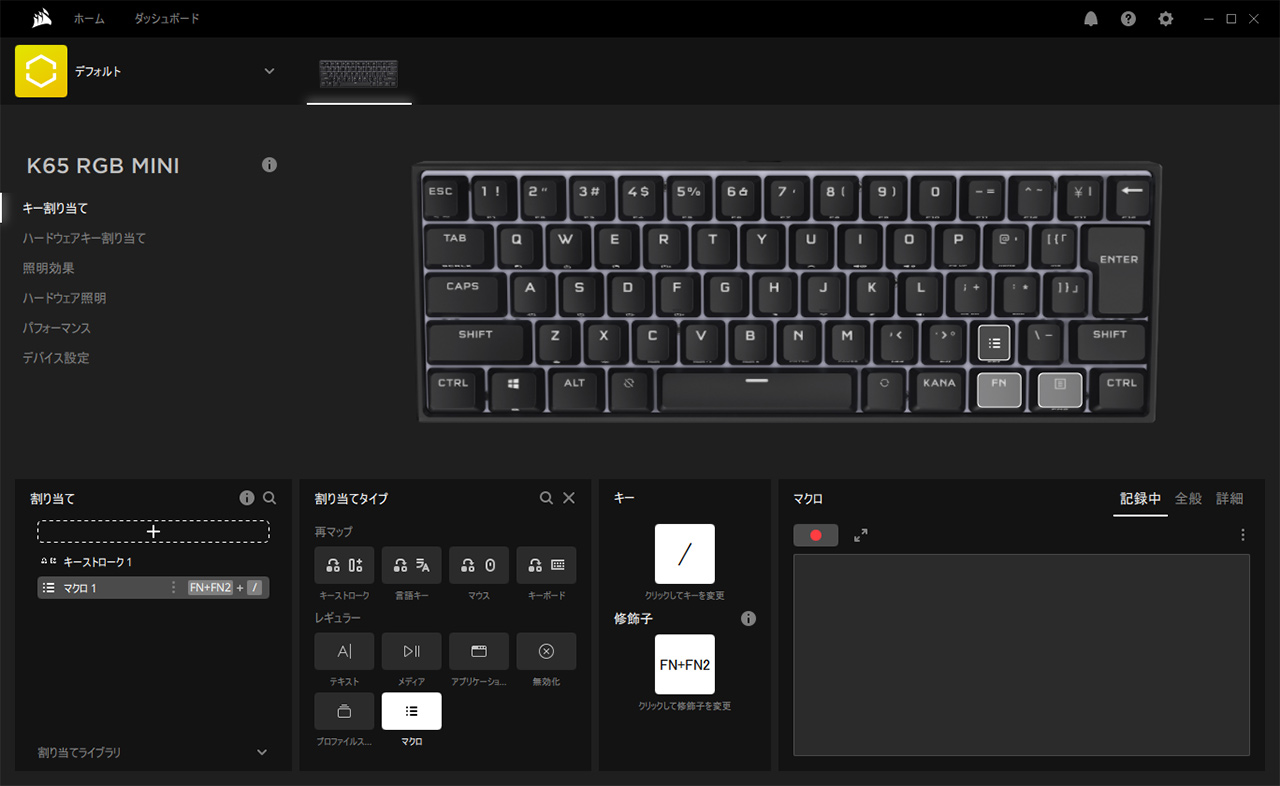Choose the メディア assignment type
The width and height of the screenshot is (1280, 786).
[411, 651]
